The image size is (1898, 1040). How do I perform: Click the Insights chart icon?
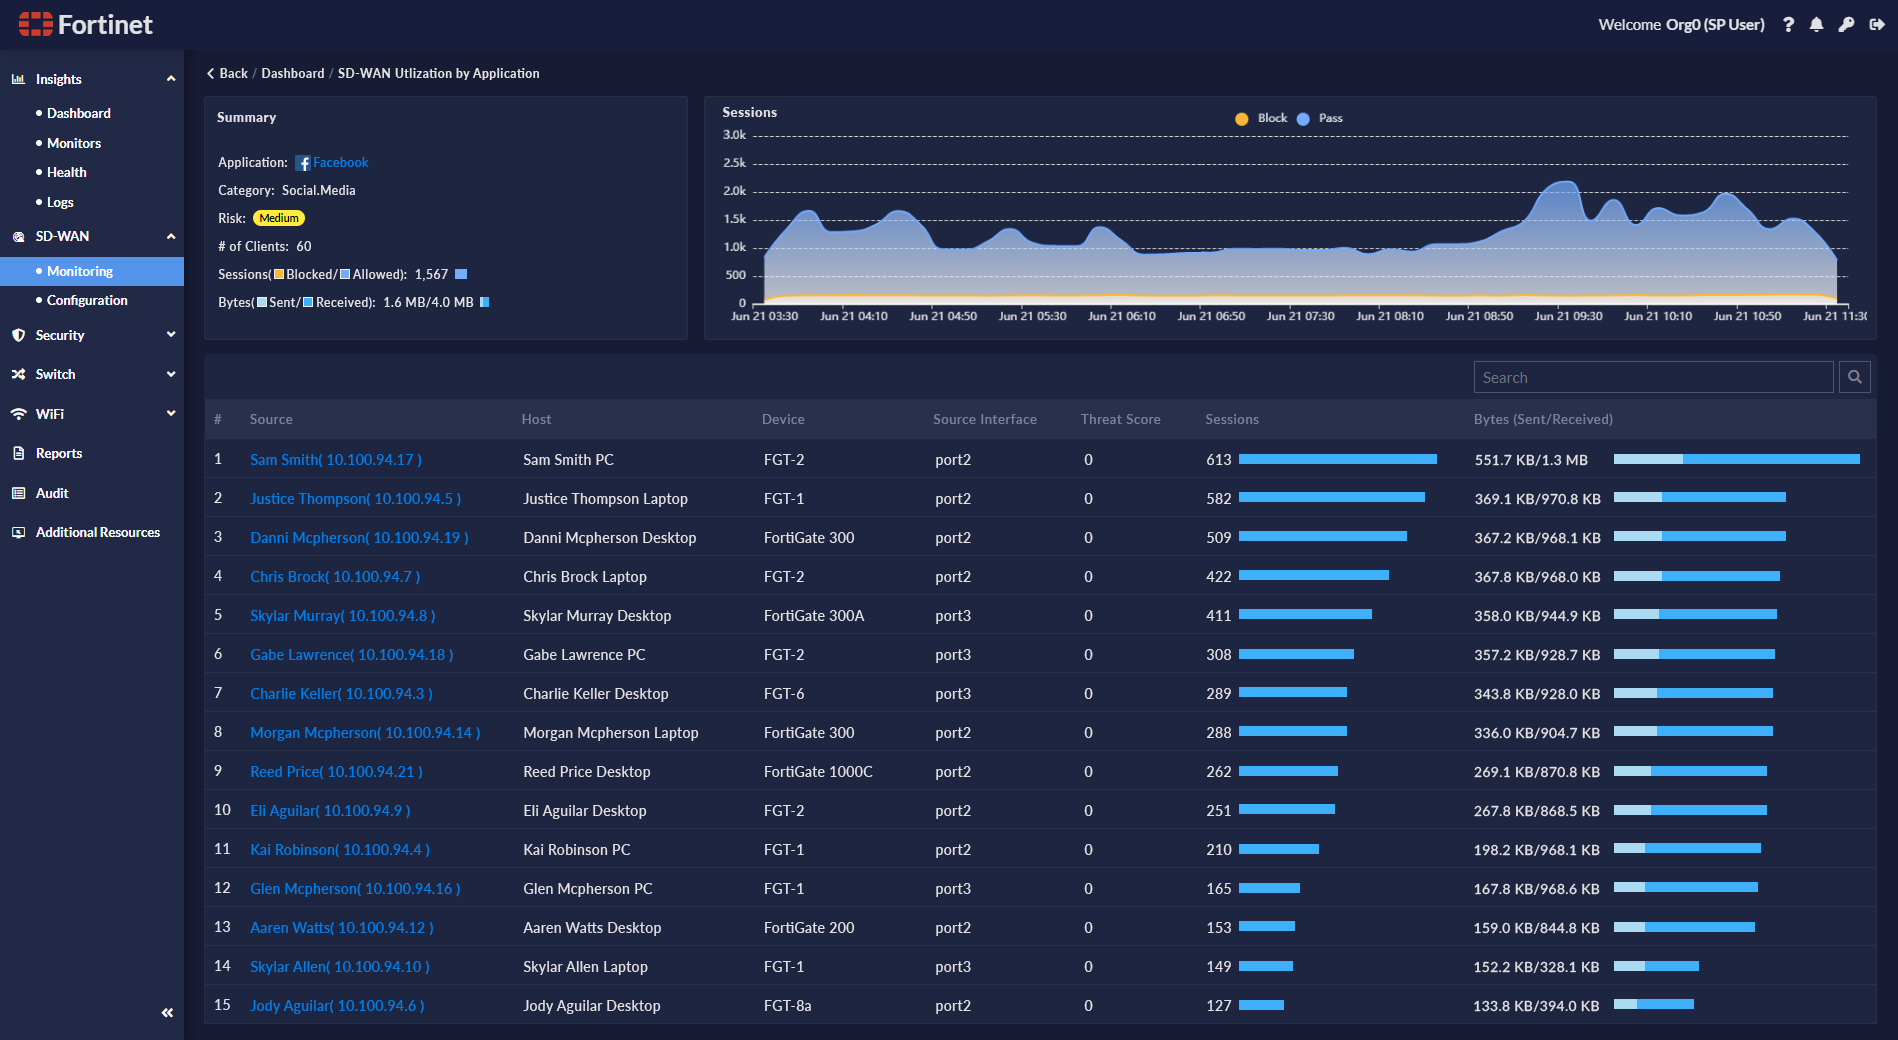pos(18,79)
